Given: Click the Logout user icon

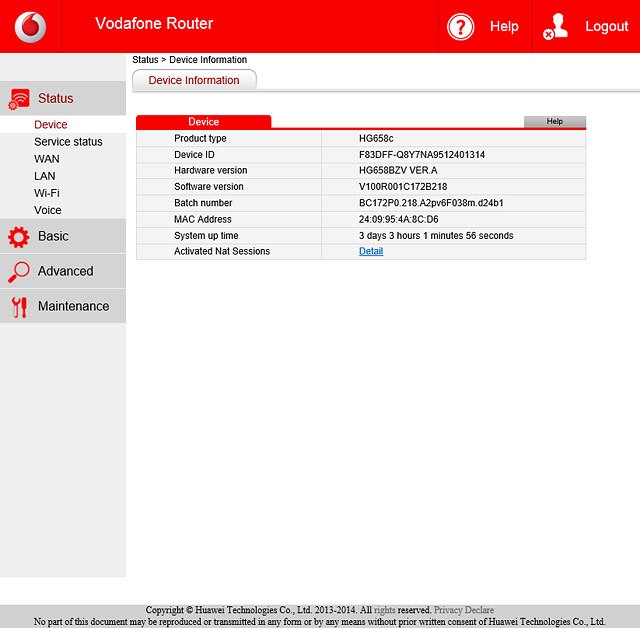Looking at the screenshot, I should click(556, 27).
